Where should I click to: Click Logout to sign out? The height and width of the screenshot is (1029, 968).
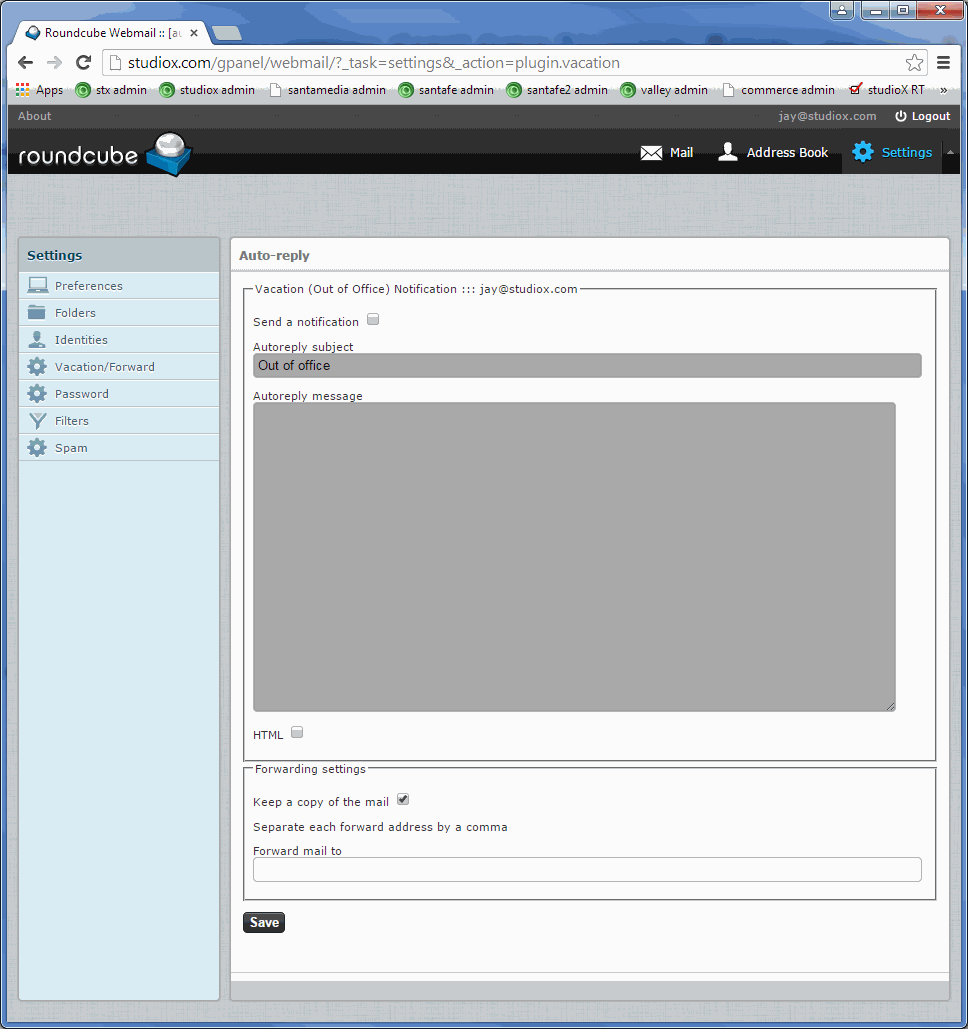[x=922, y=115]
